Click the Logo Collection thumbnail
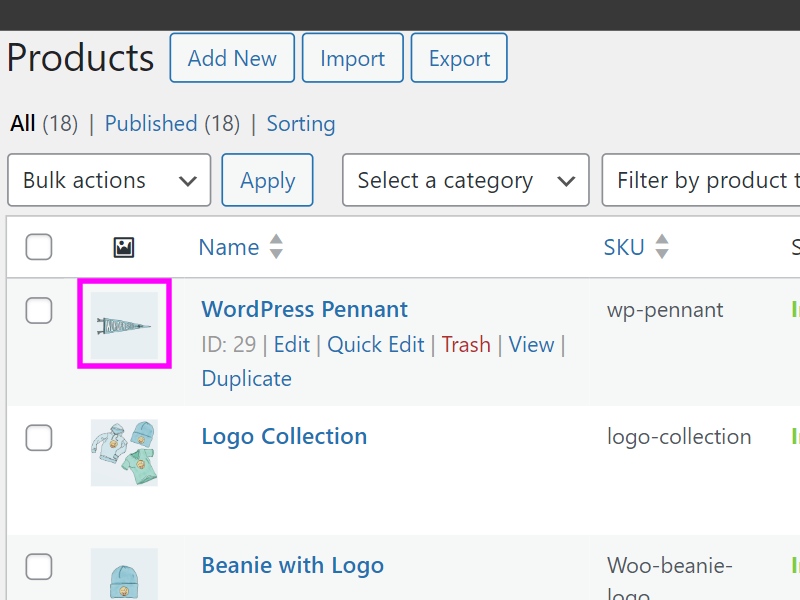Viewport: 800px width, 600px height. click(124, 453)
